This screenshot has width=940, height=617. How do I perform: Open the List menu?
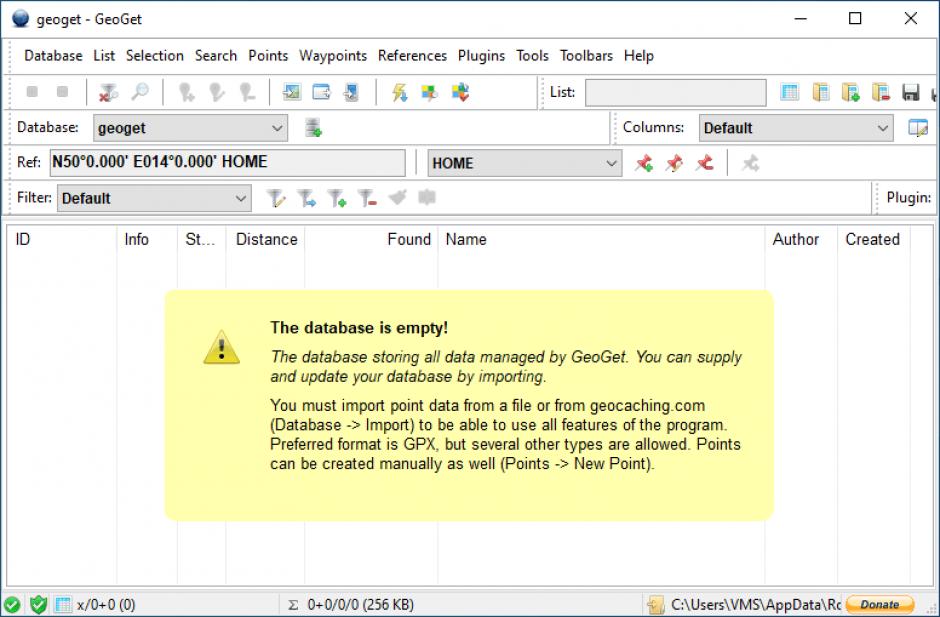point(104,56)
